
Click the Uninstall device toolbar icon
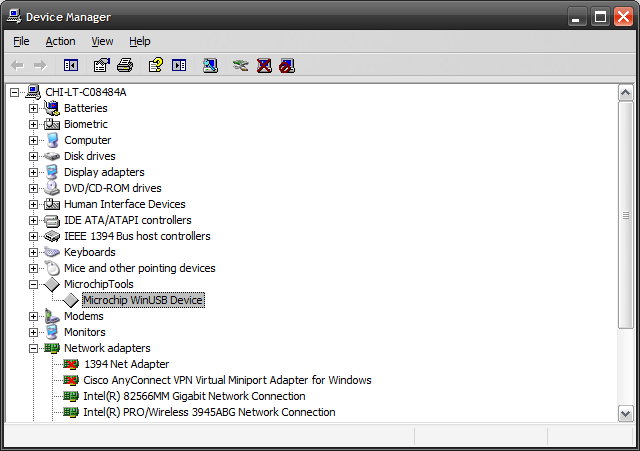(x=264, y=65)
